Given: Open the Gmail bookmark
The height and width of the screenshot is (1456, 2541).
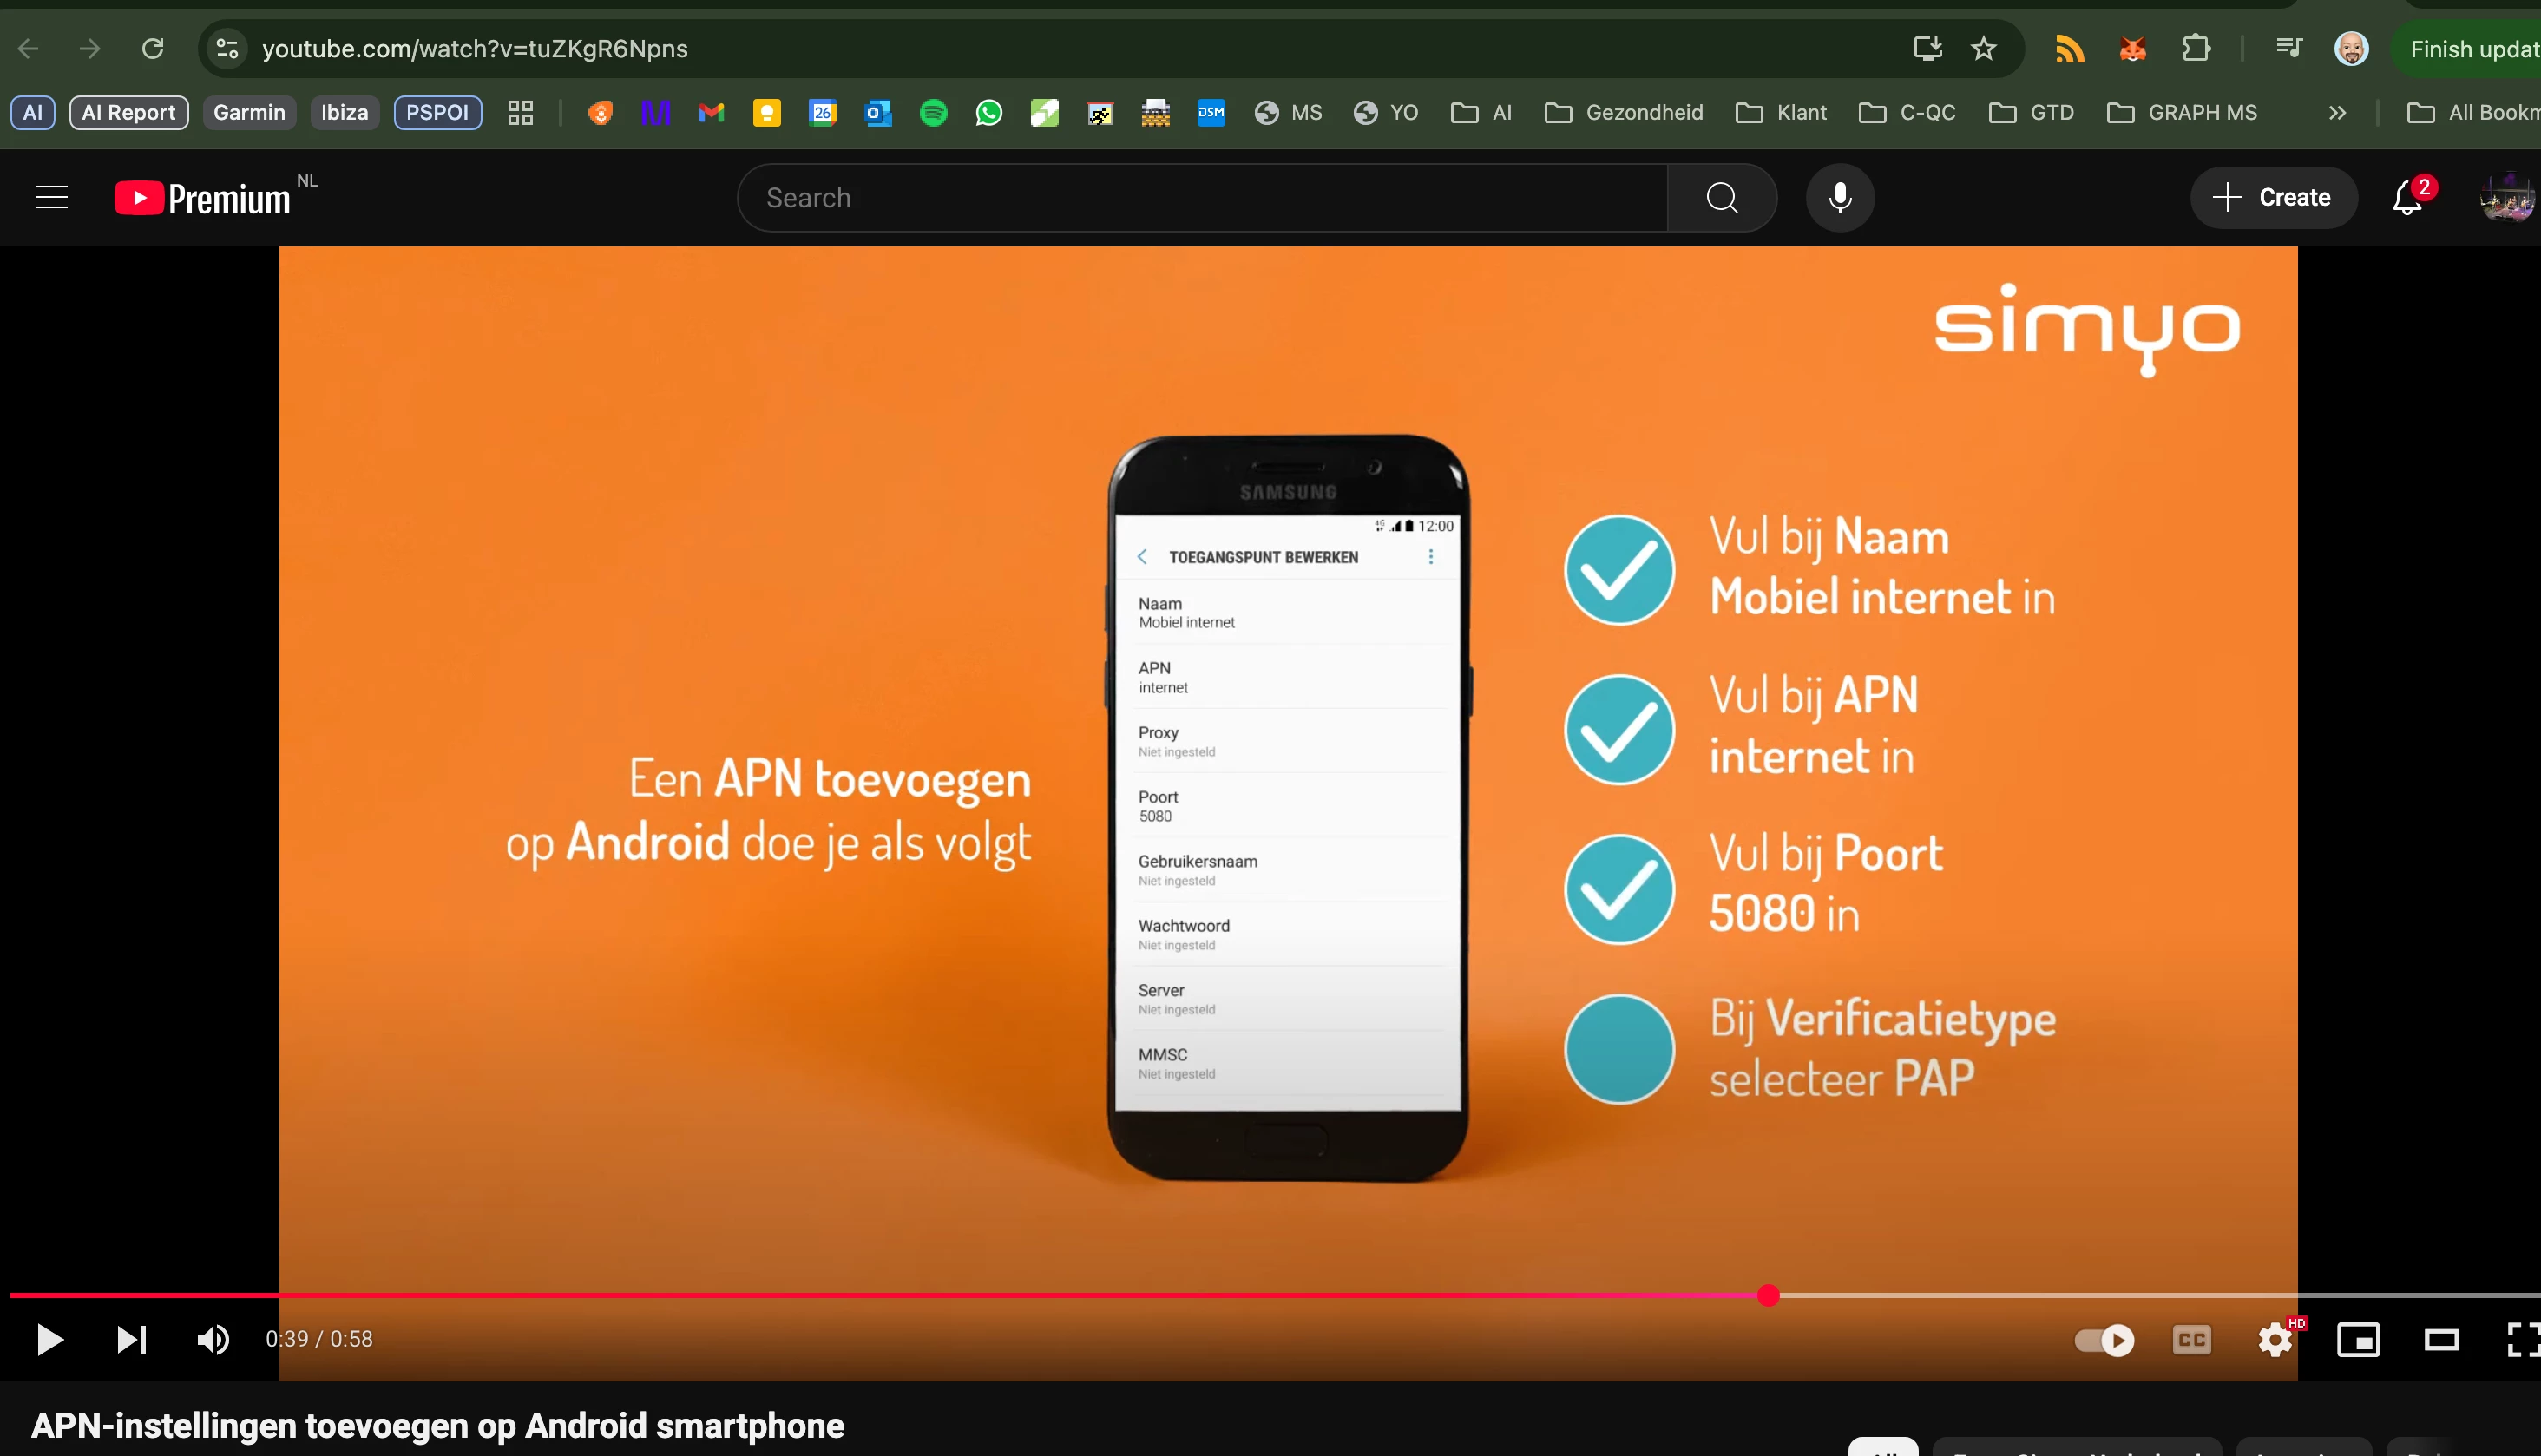Looking at the screenshot, I should click(x=711, y=113).
